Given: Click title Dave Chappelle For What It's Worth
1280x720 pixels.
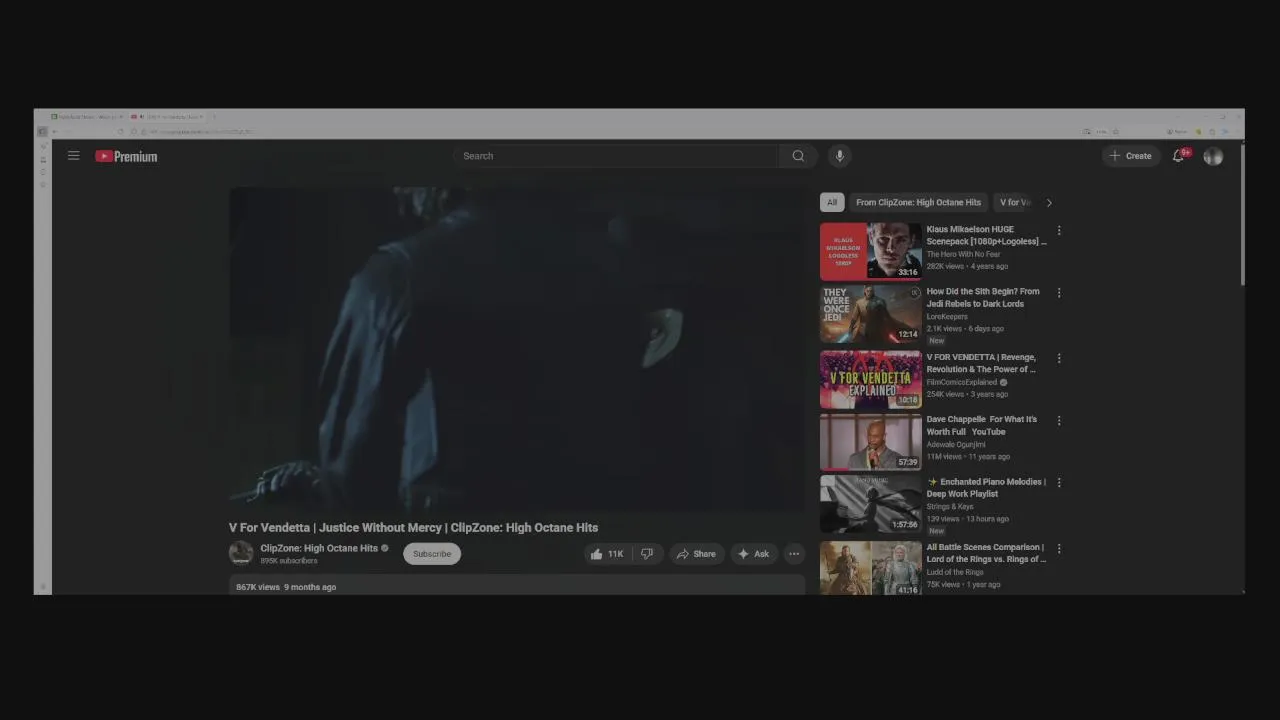Looking at the screenshot, I should [x=982, y=425].
